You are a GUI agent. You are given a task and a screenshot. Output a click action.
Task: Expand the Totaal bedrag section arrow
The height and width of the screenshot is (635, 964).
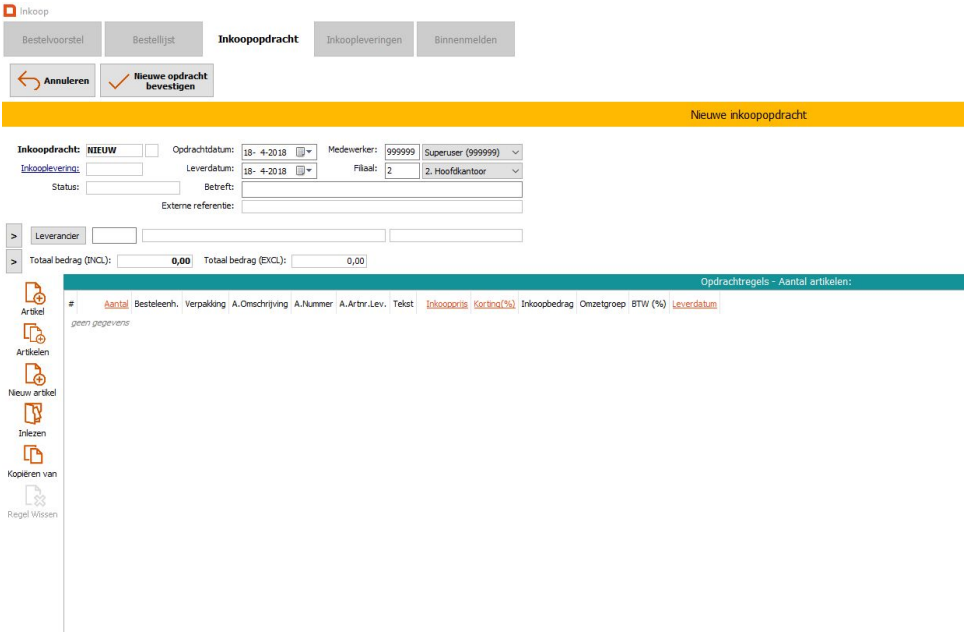tap(15, 261)
